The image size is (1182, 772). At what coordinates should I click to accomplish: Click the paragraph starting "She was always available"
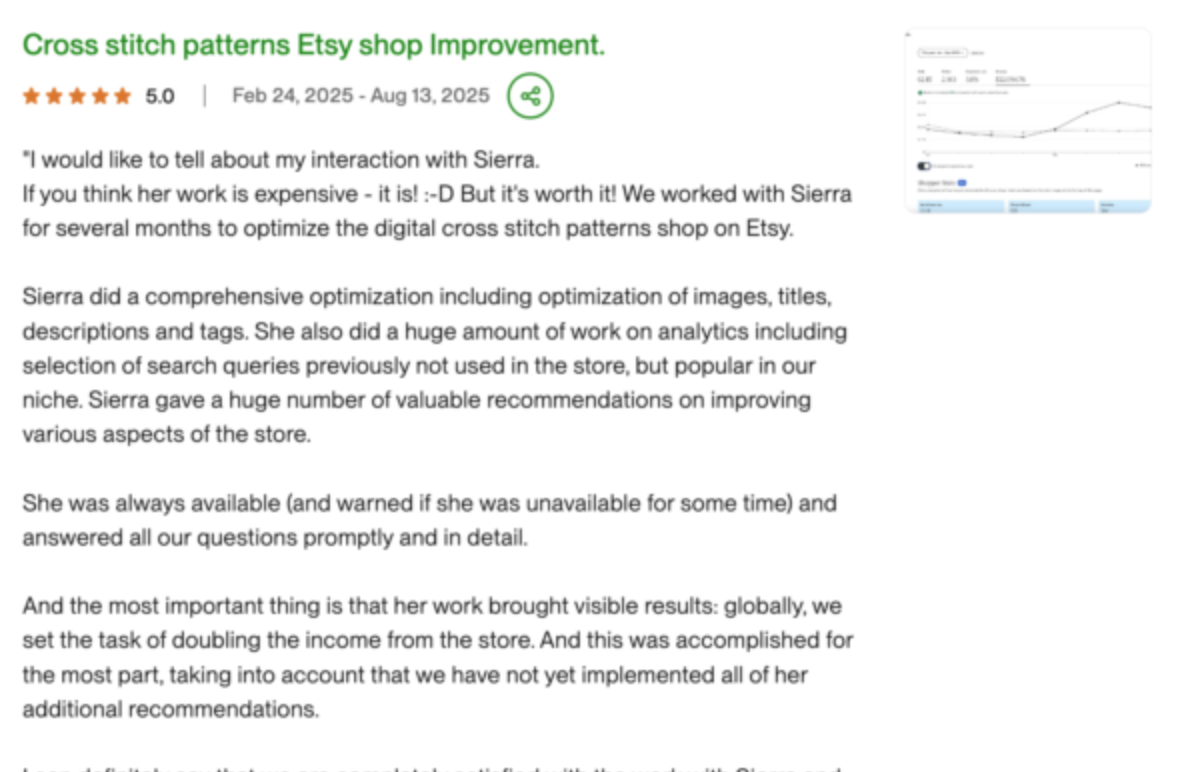coord(429,520)
